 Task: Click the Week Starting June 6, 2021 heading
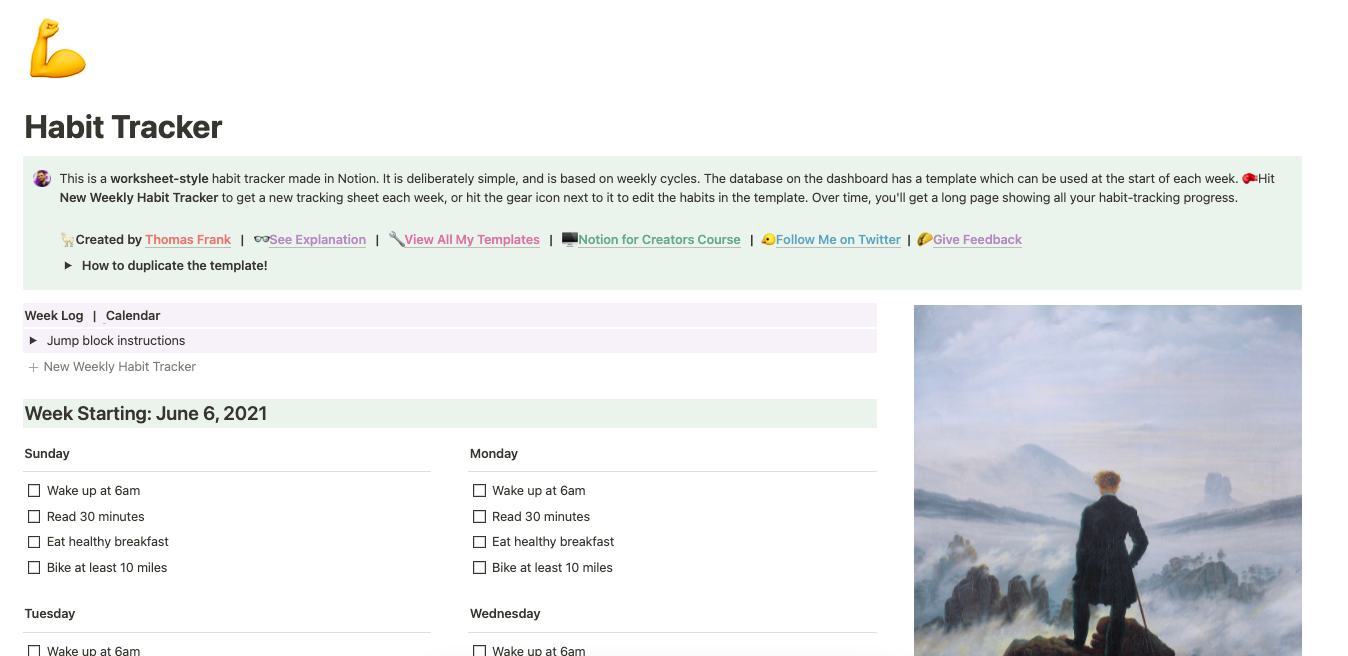[x=146, y=414]
